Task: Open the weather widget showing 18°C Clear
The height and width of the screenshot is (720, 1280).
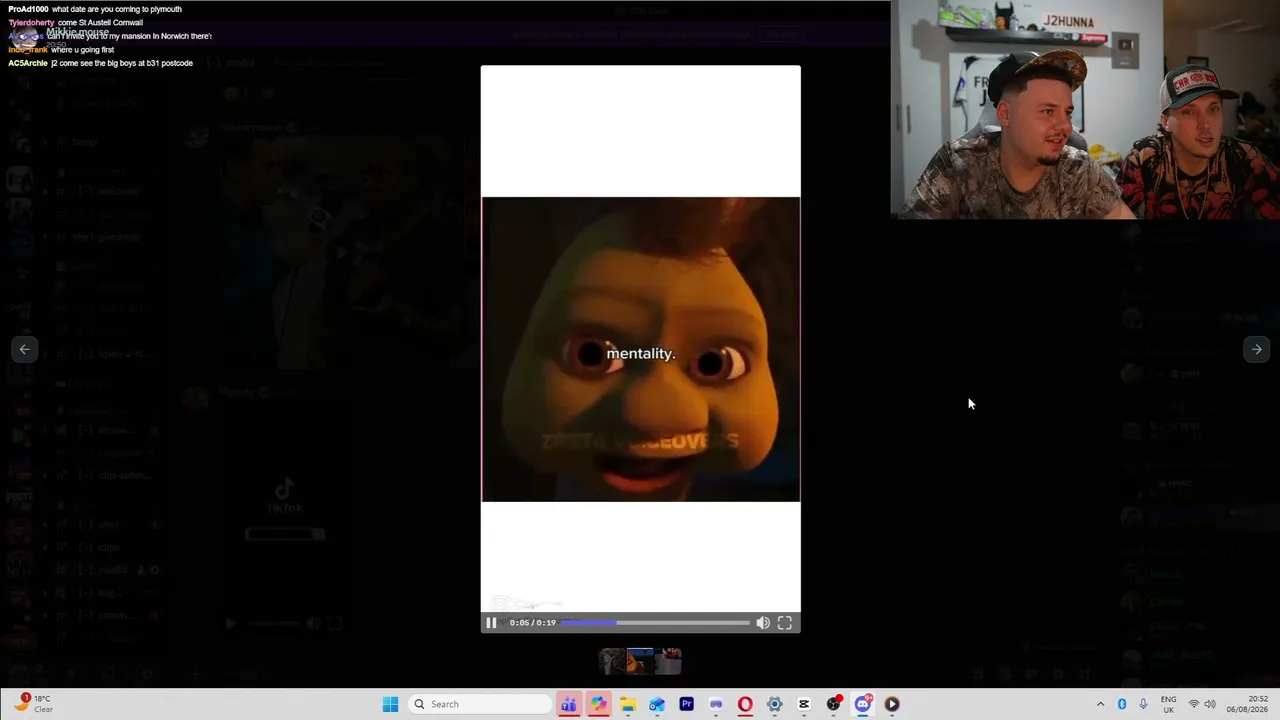Action: pos(32,704)
